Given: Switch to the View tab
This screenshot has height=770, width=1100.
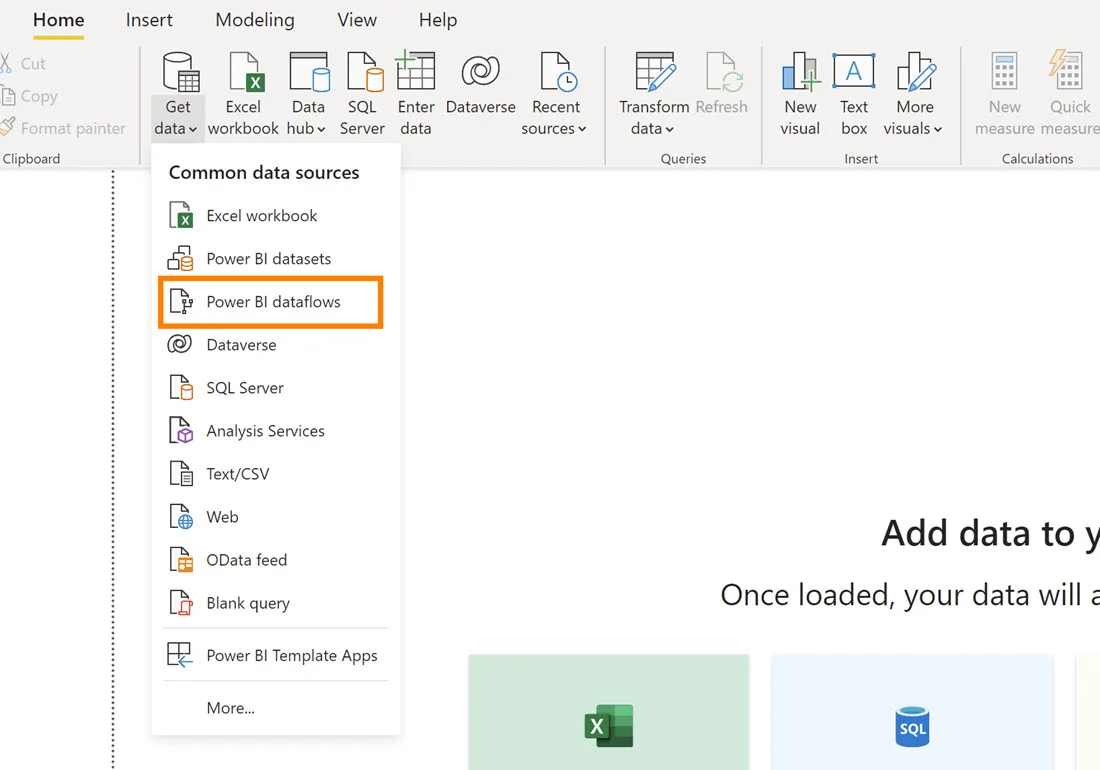Looking at the screenshot, I should coord(357,20).
